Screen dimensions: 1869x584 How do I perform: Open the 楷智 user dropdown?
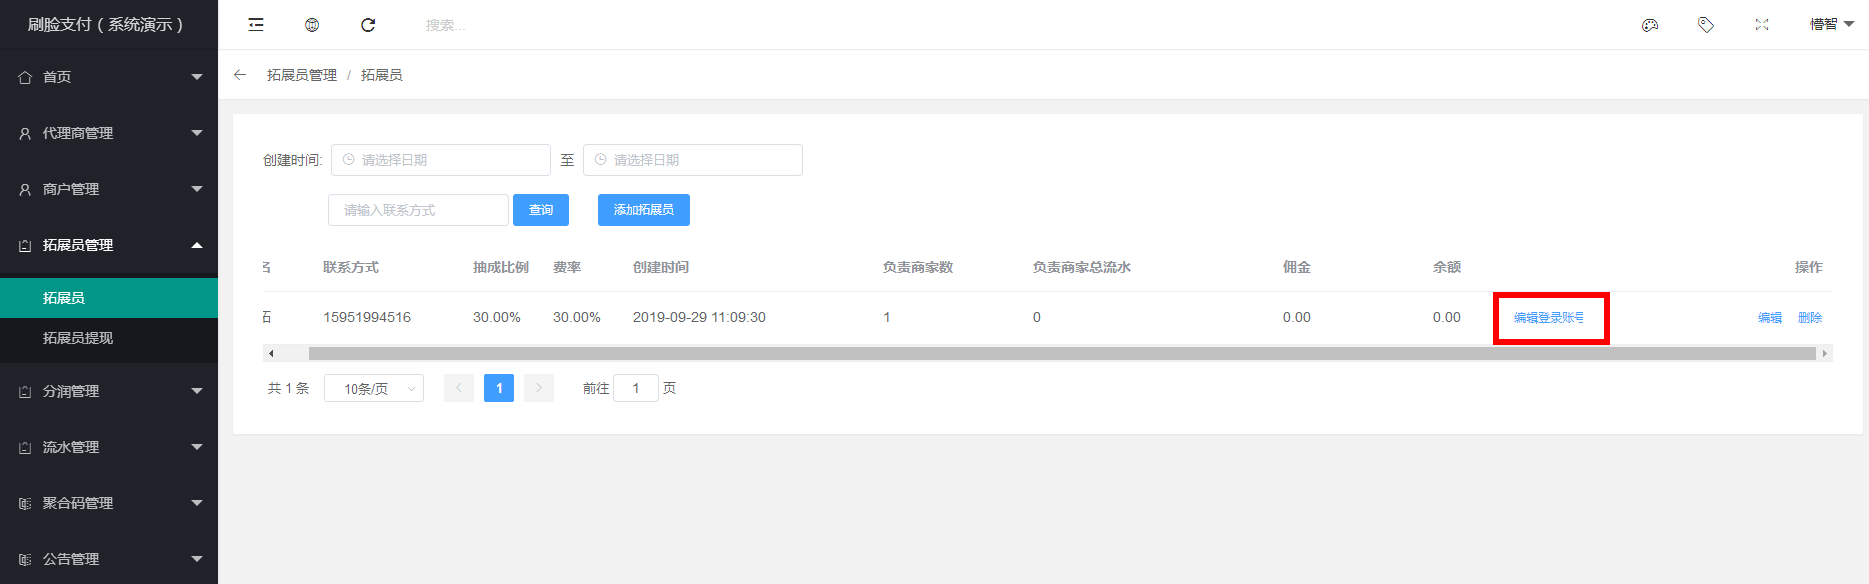pyautogui.click(x=1832, y=25)
